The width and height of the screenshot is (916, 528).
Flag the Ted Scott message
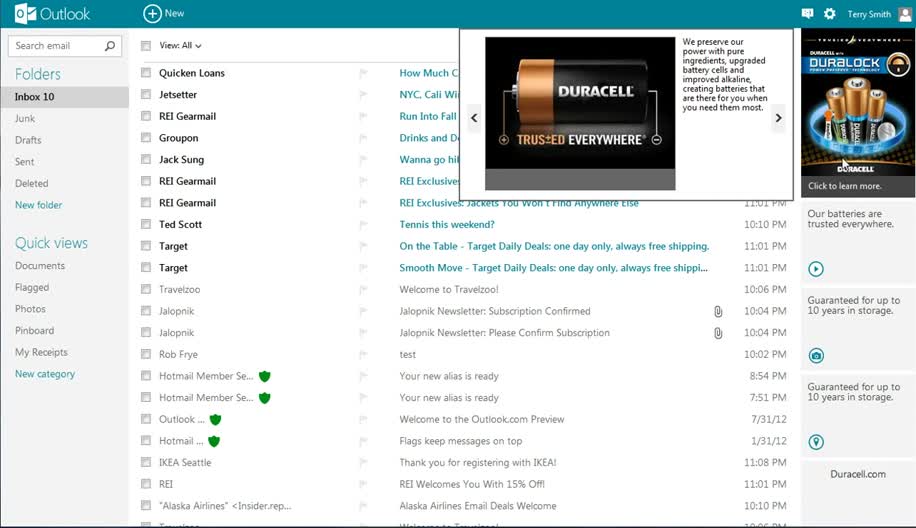363,224
